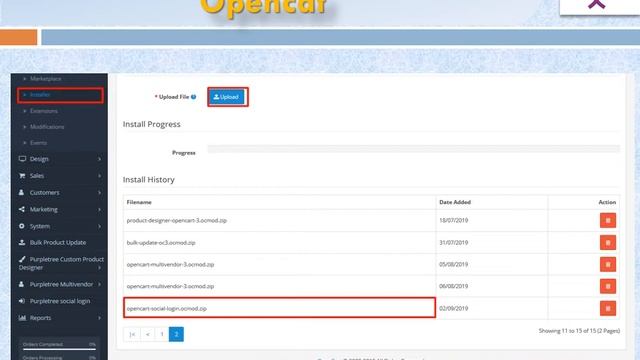Go to previous page of history
The height and width of the screenshot is (360, 640).
click(147, 334)
